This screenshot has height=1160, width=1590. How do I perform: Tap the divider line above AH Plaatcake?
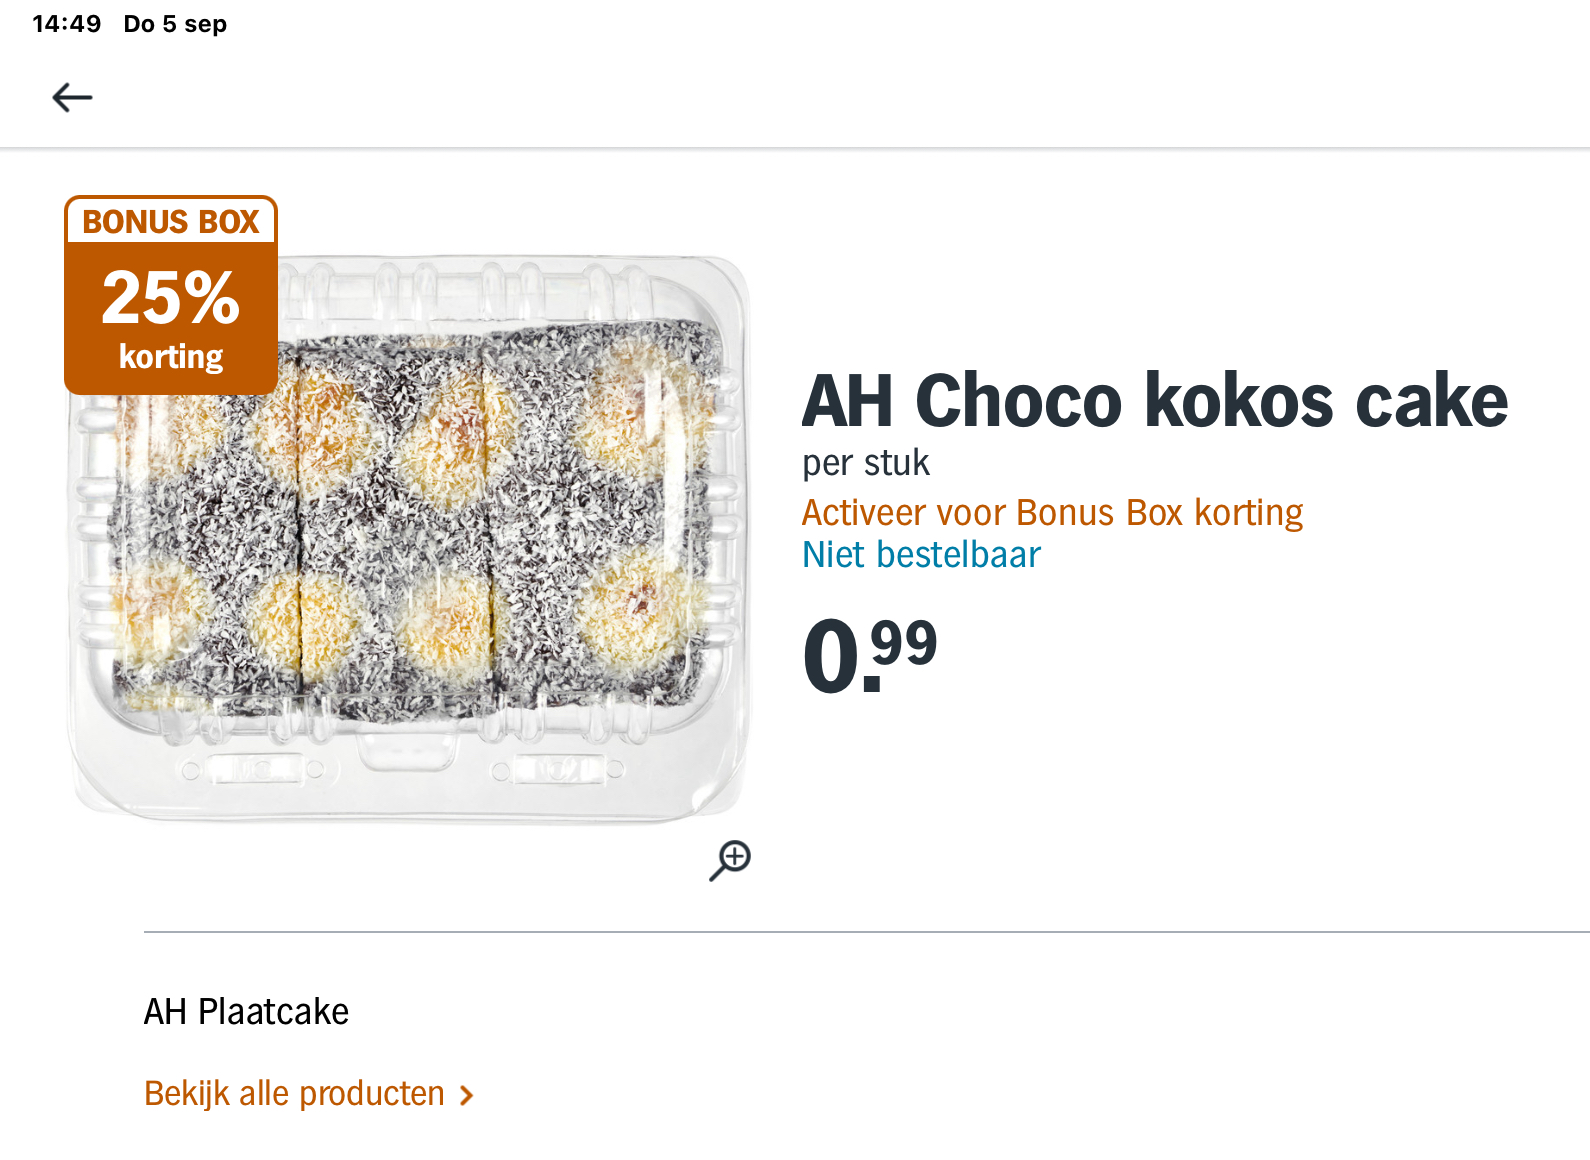click(x=867, y=932)
